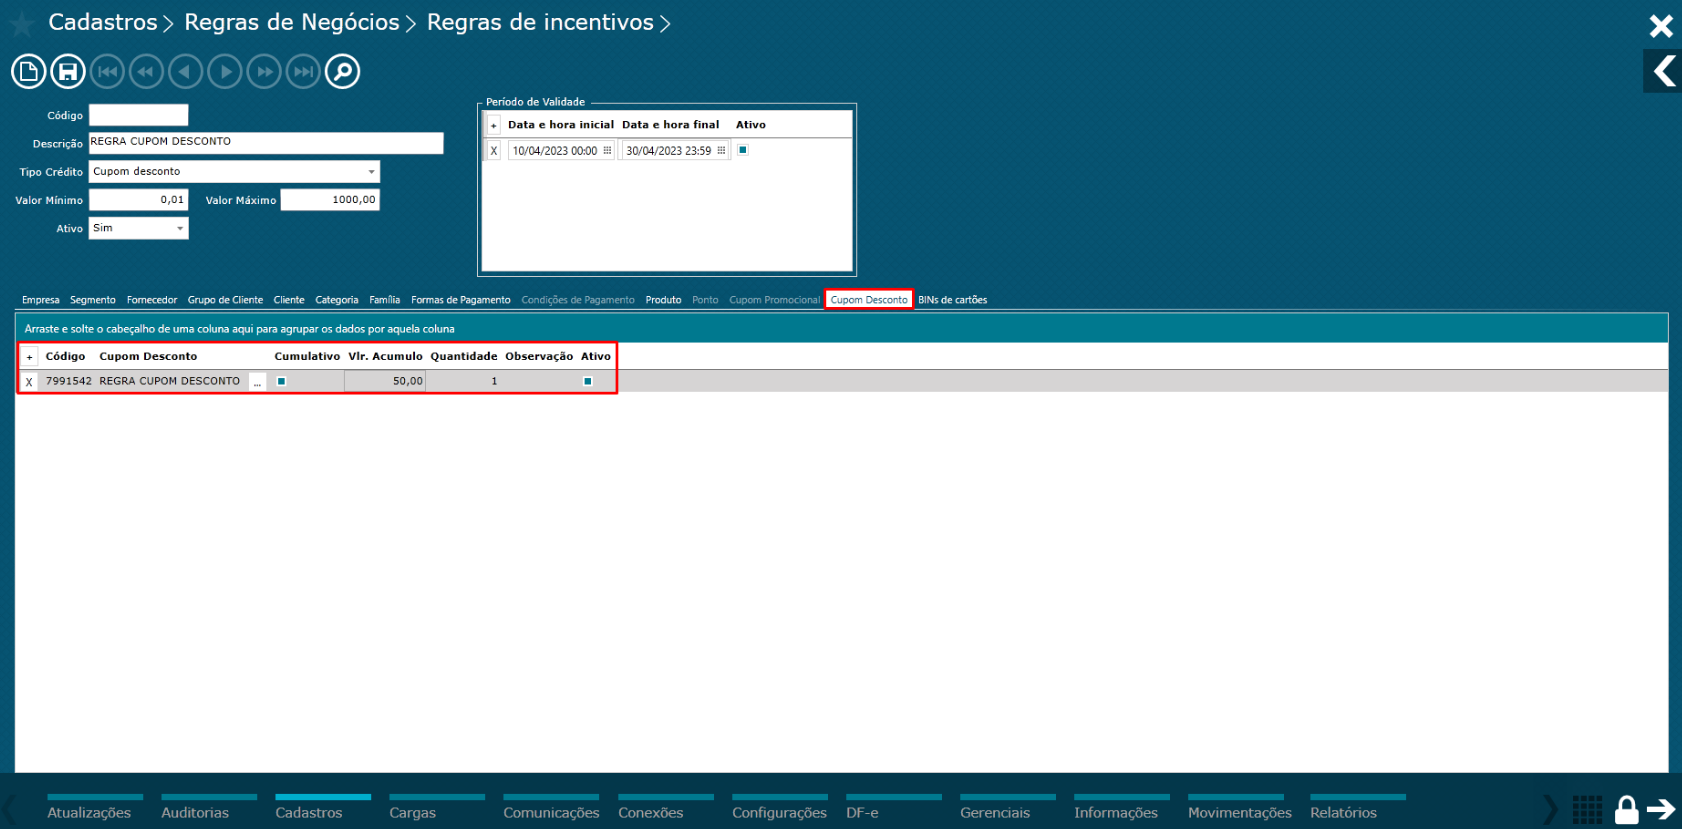Open the calendar picker for the start date

607,151
